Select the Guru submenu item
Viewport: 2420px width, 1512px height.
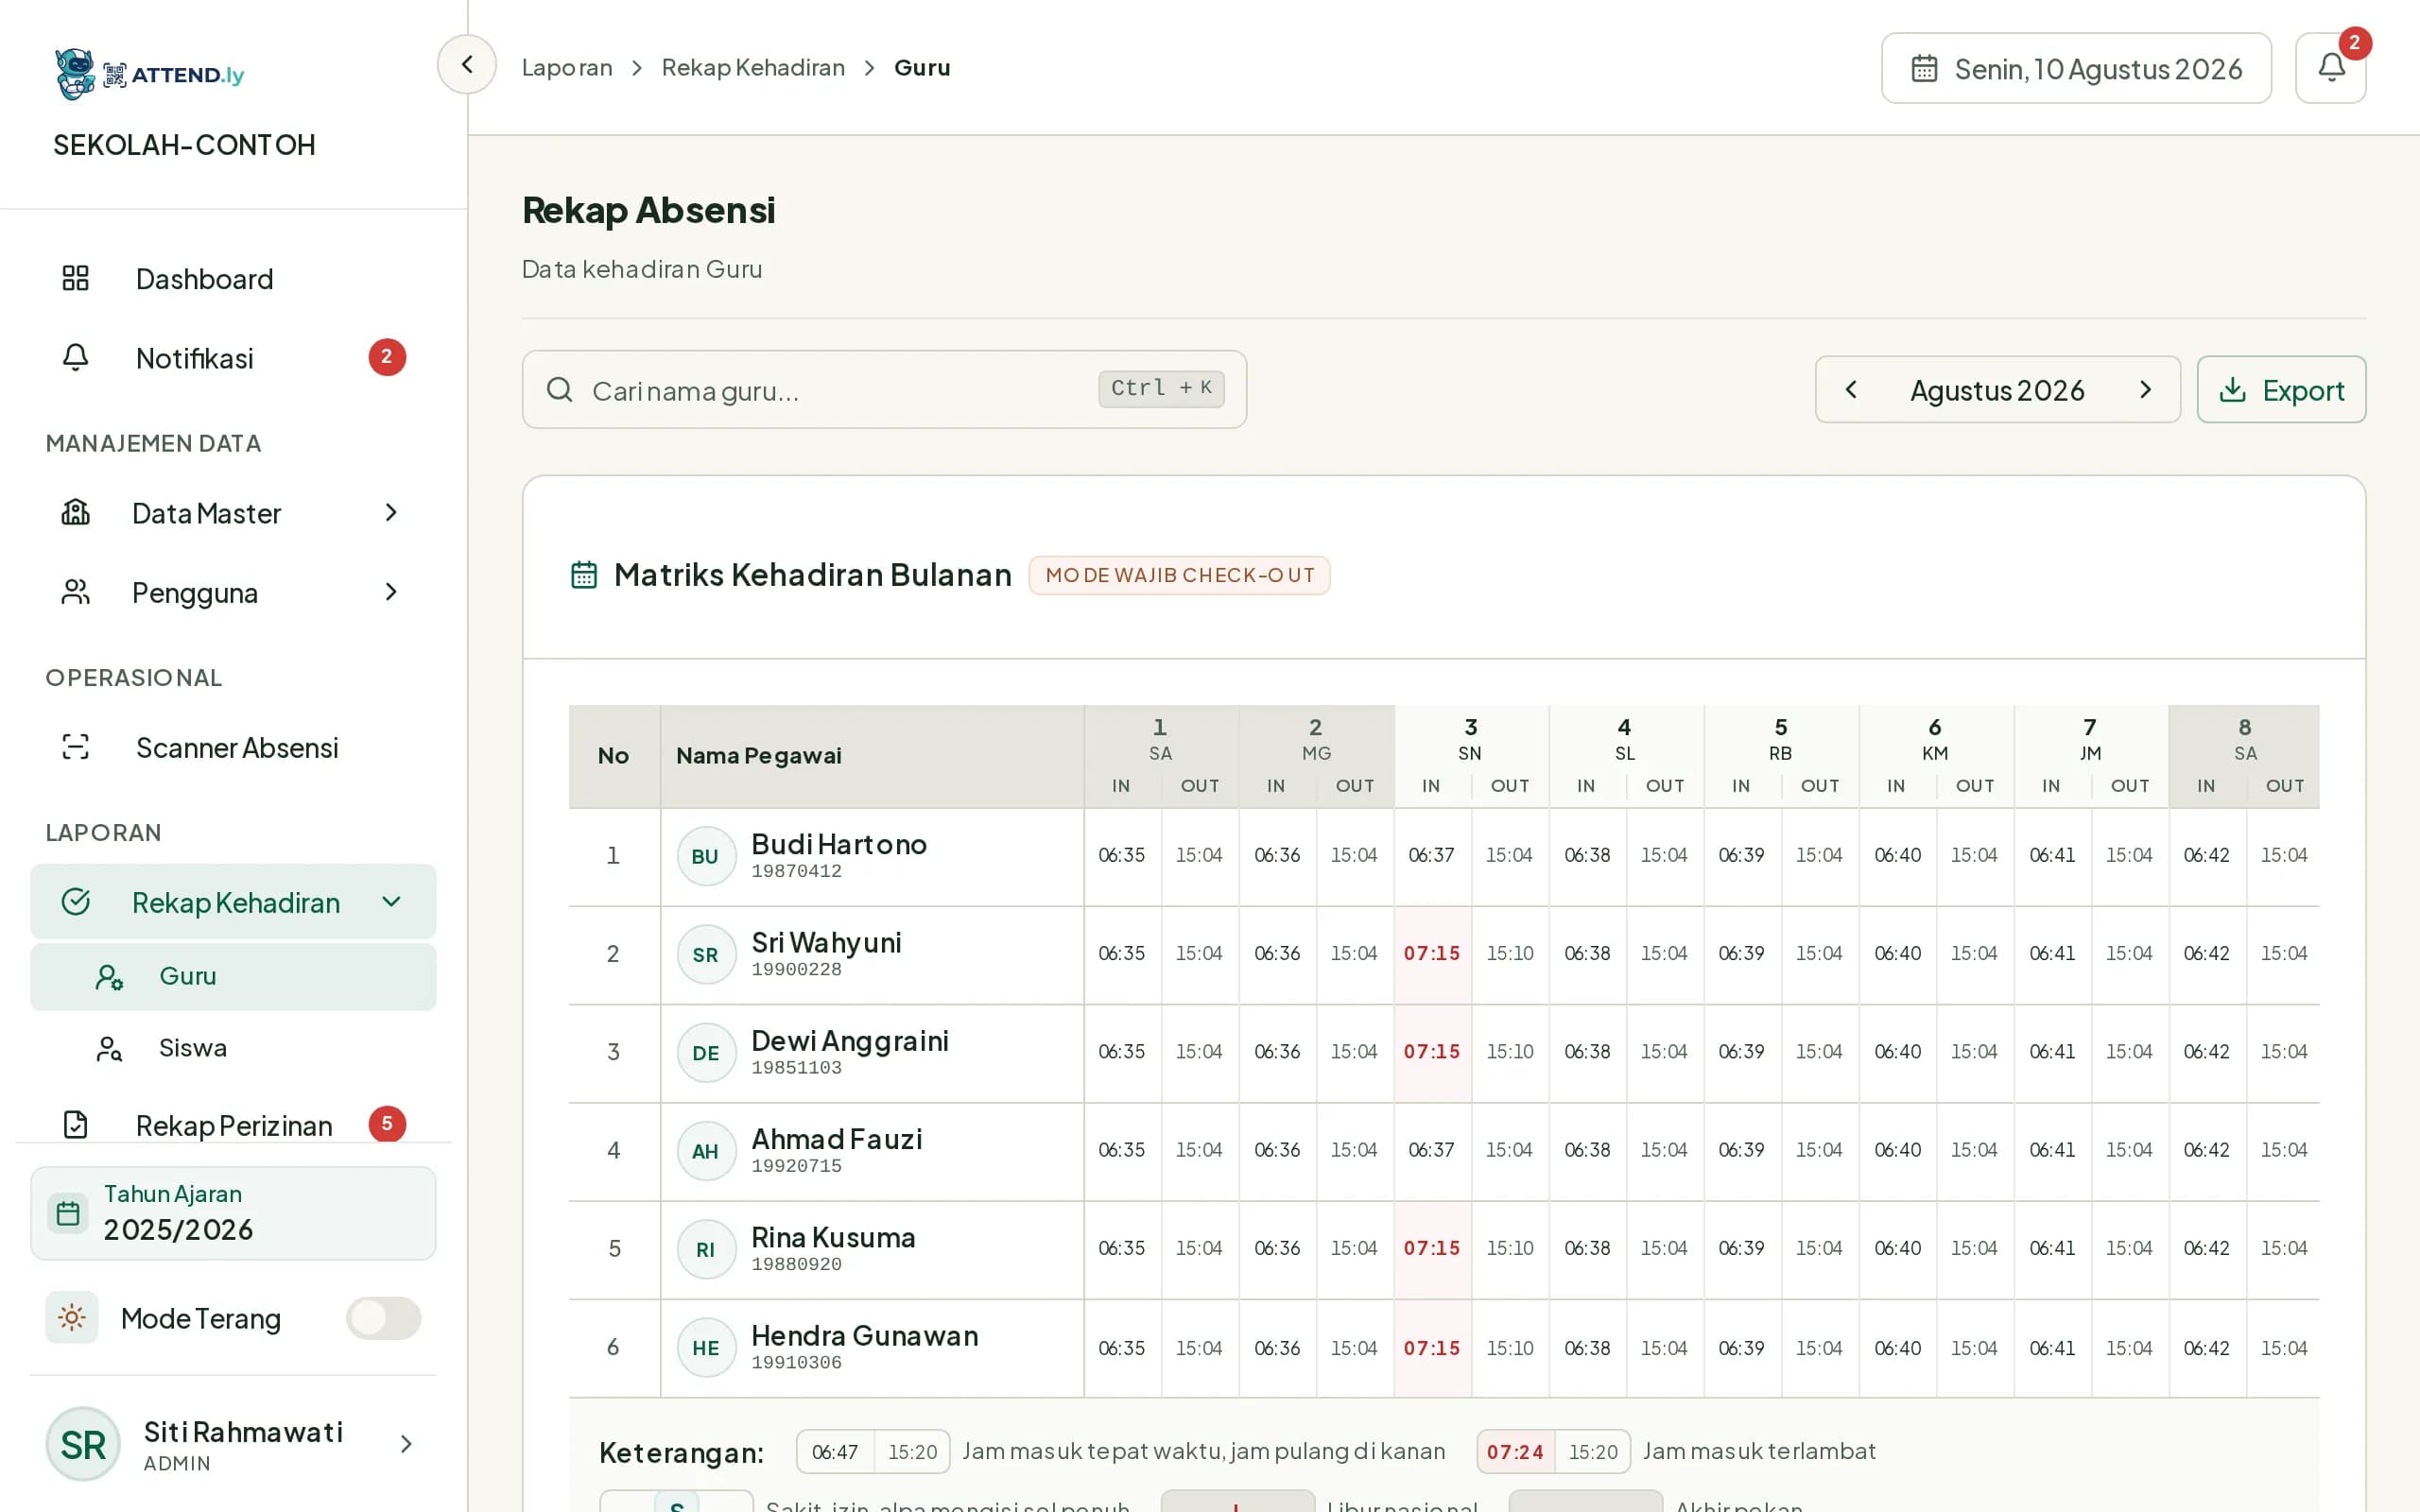[233, 976]
